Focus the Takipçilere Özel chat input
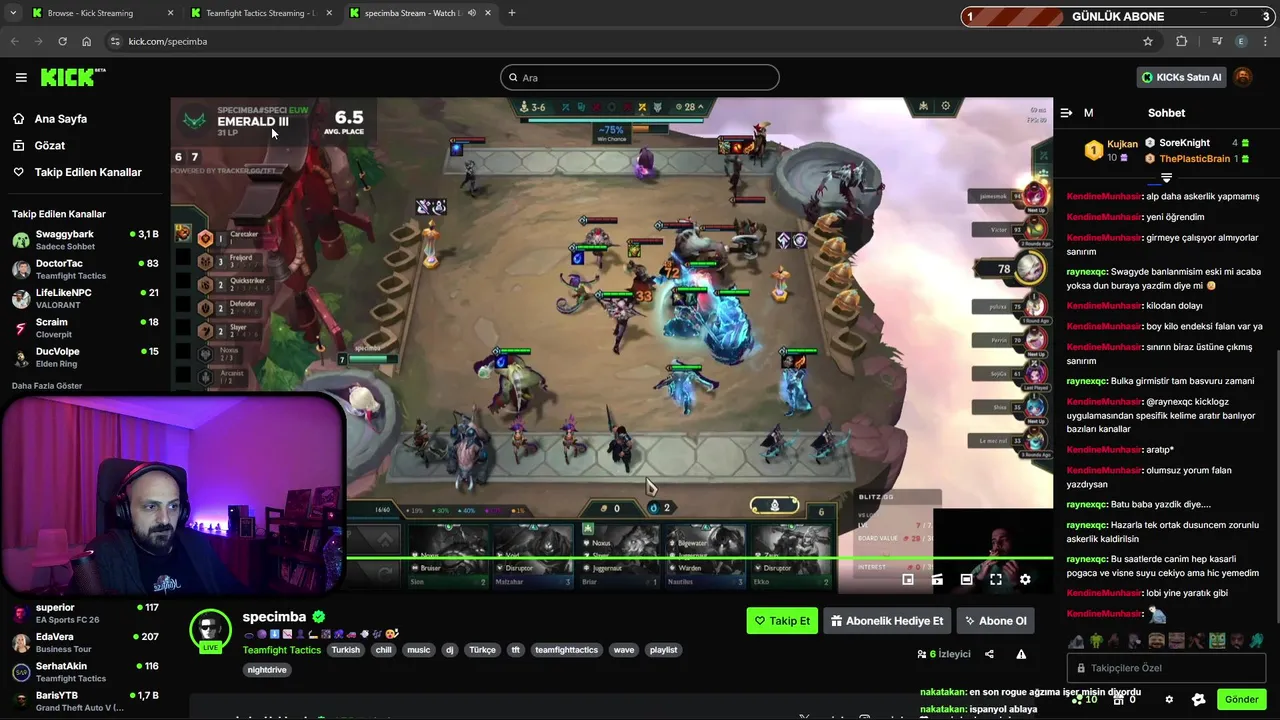The image size is (1280, 720). 1167,668
